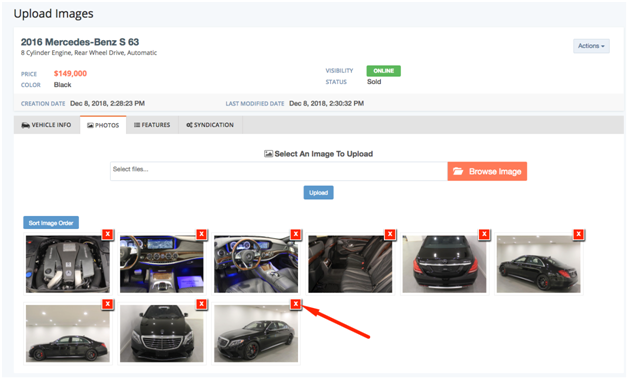Open the front grille thumbnail

click(162, 334)
